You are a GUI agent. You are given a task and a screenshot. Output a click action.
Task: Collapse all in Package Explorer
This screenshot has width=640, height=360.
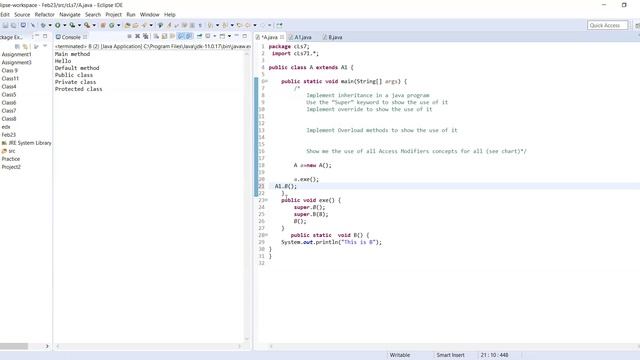pyautogui.click(x=17, y=47)
